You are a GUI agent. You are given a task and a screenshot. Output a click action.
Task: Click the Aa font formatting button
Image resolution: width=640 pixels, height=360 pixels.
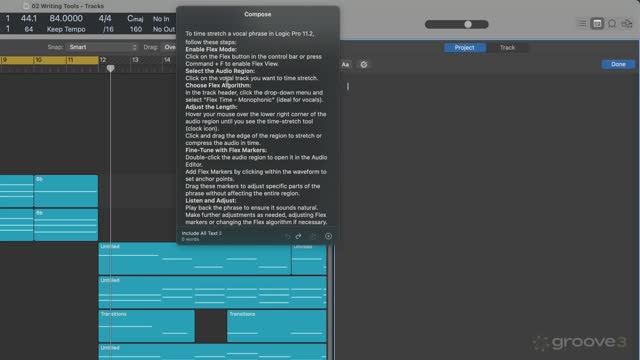[x=345, y=64]
